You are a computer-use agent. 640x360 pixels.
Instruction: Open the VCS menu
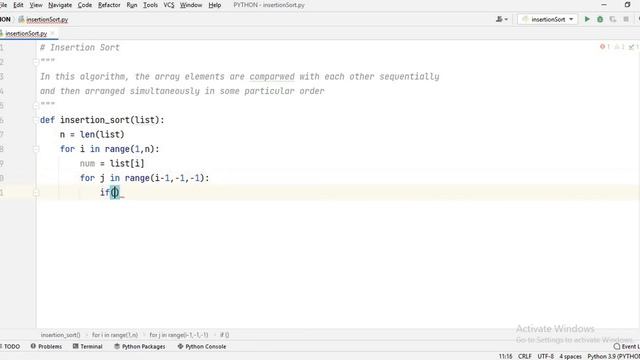(x=169, y=5)
